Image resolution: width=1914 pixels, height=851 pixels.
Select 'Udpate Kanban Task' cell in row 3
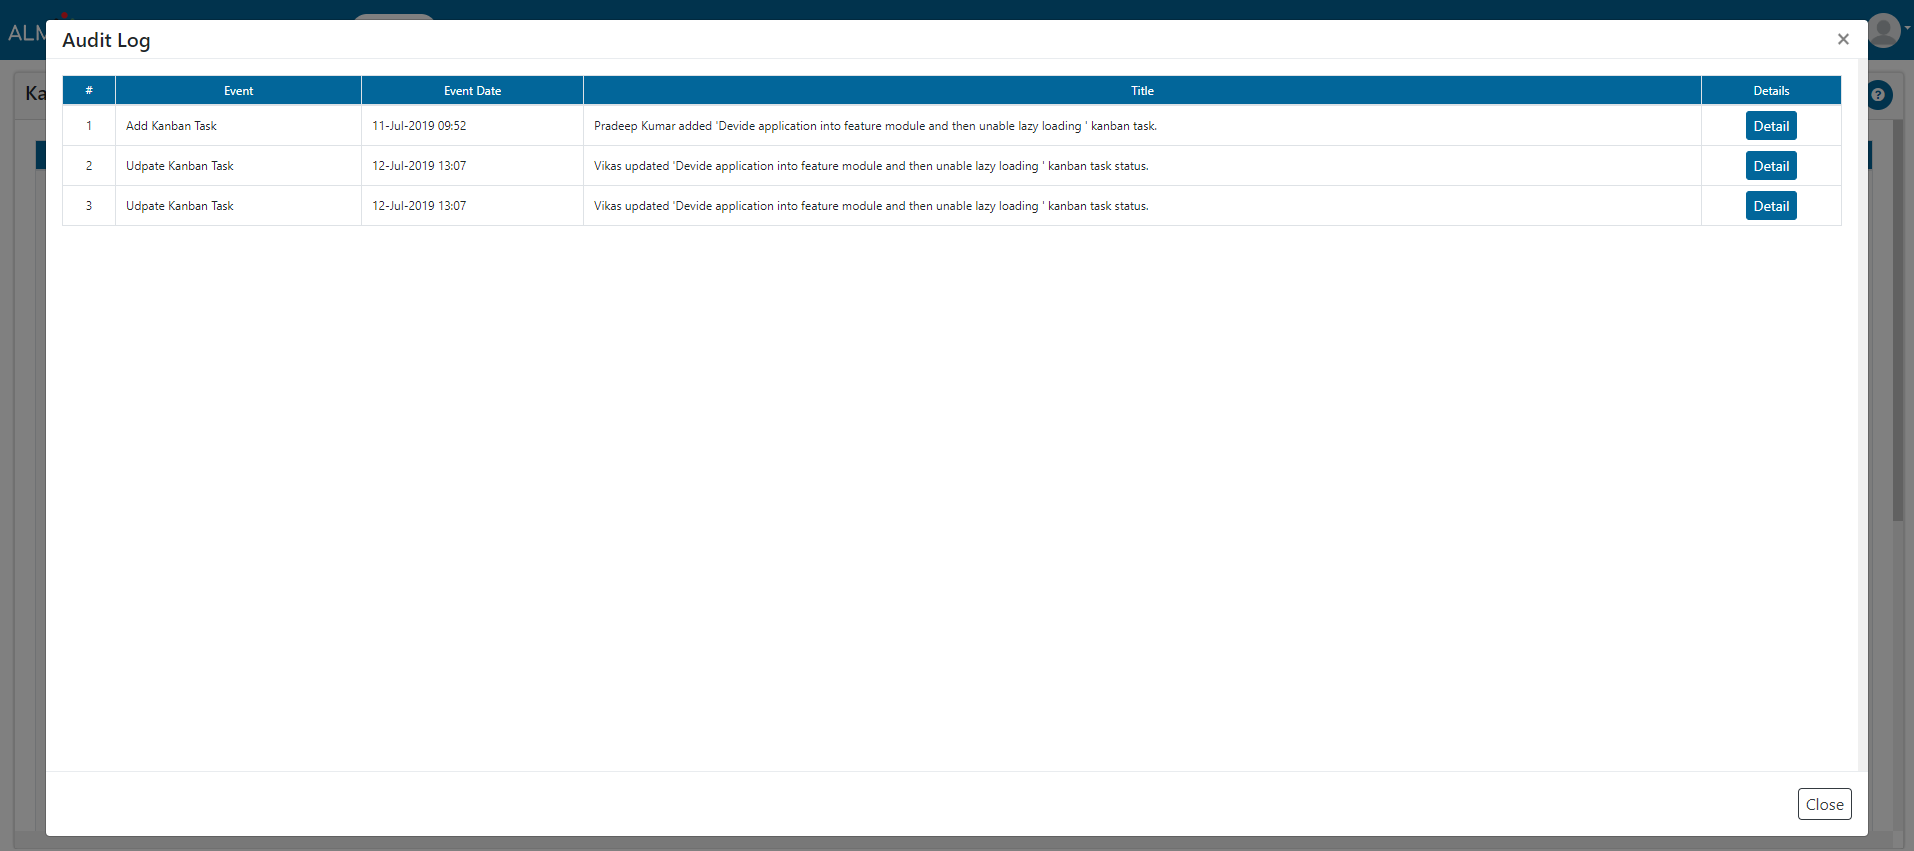coord(238,206)
